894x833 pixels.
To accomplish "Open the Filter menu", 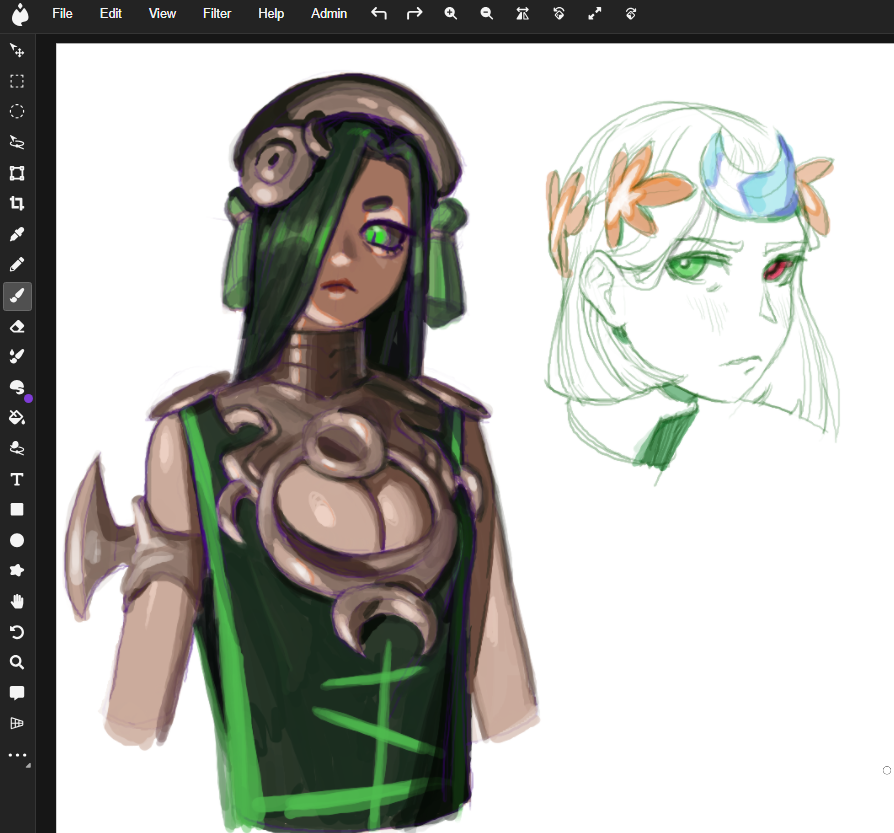I will 217,14.
